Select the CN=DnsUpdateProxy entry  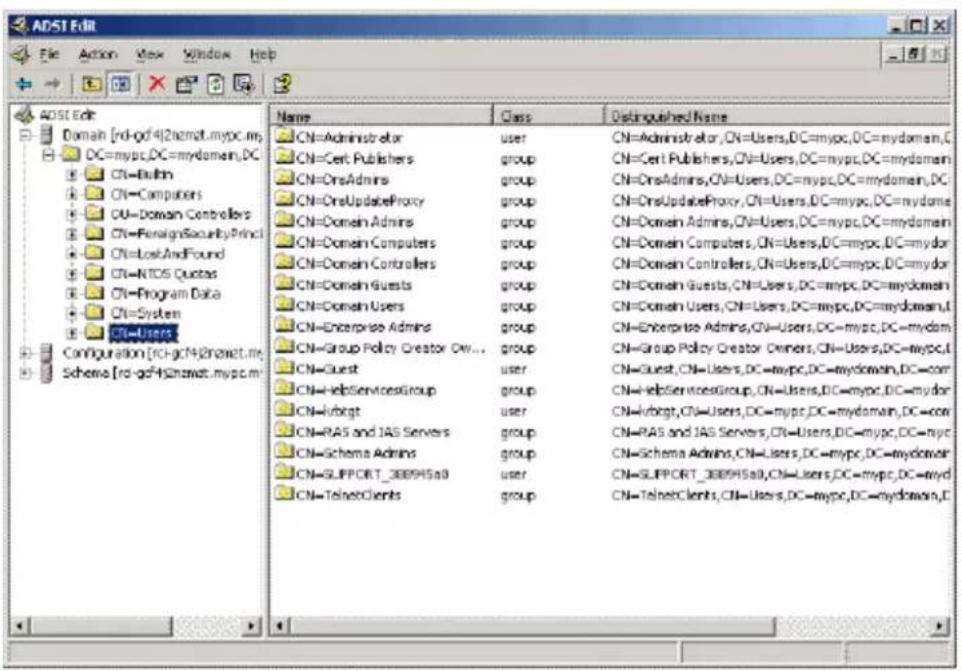pyautogui.click(x=360, y=201)
